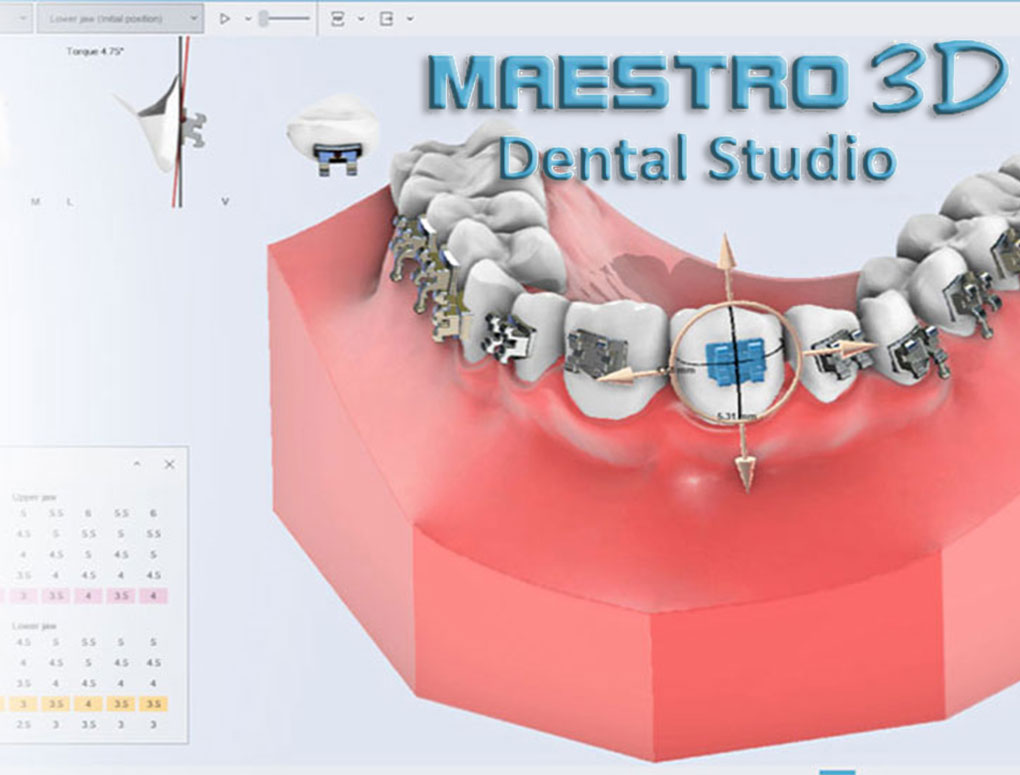The image size is (1020, 775).
Task: Click the M axis label
Action: pyautogui.click(x=35, y=202)
